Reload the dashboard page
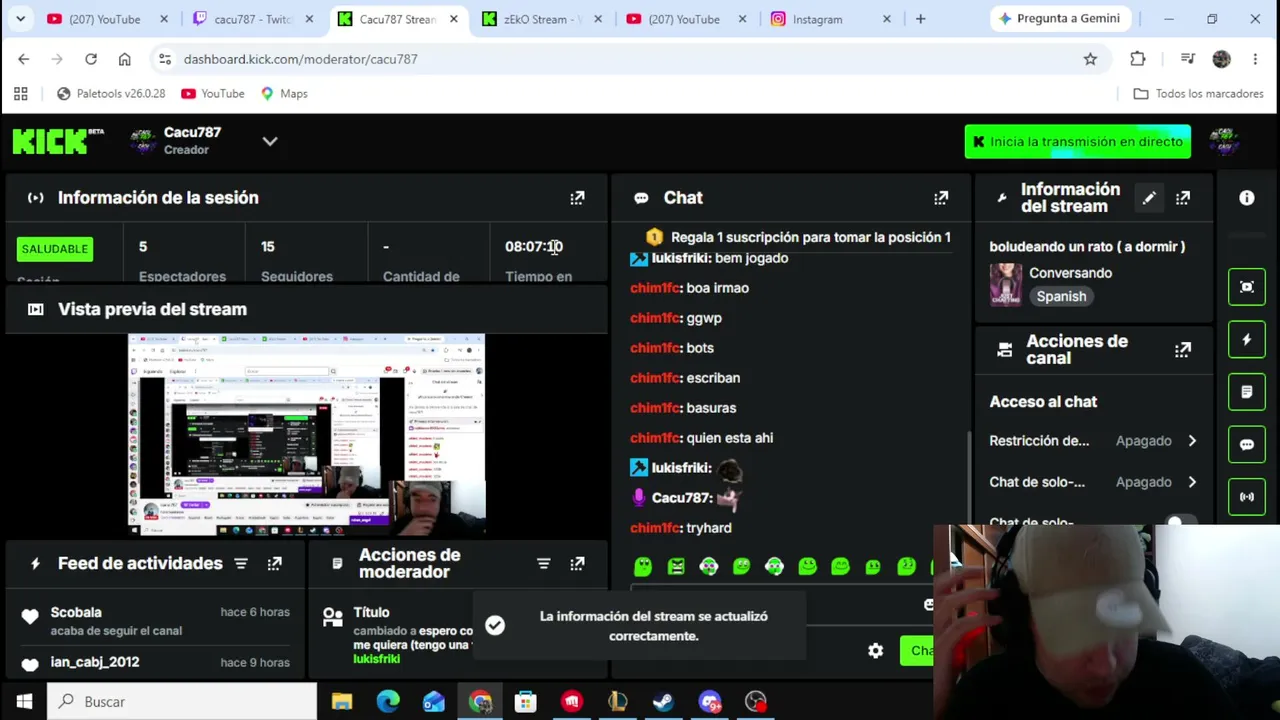1280x720 pixels. click(x=91, y=59)
